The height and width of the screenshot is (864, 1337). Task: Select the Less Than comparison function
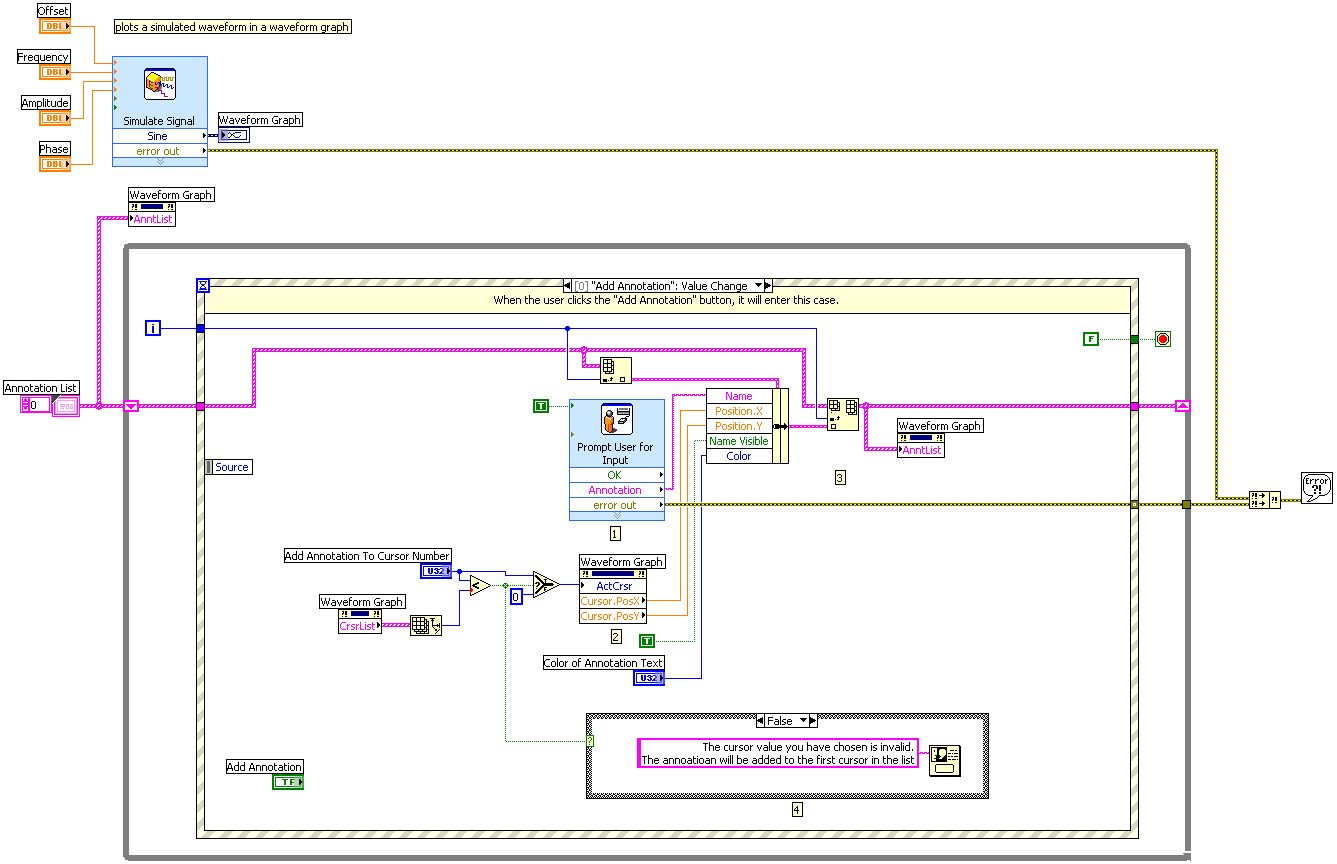[480, 585]
